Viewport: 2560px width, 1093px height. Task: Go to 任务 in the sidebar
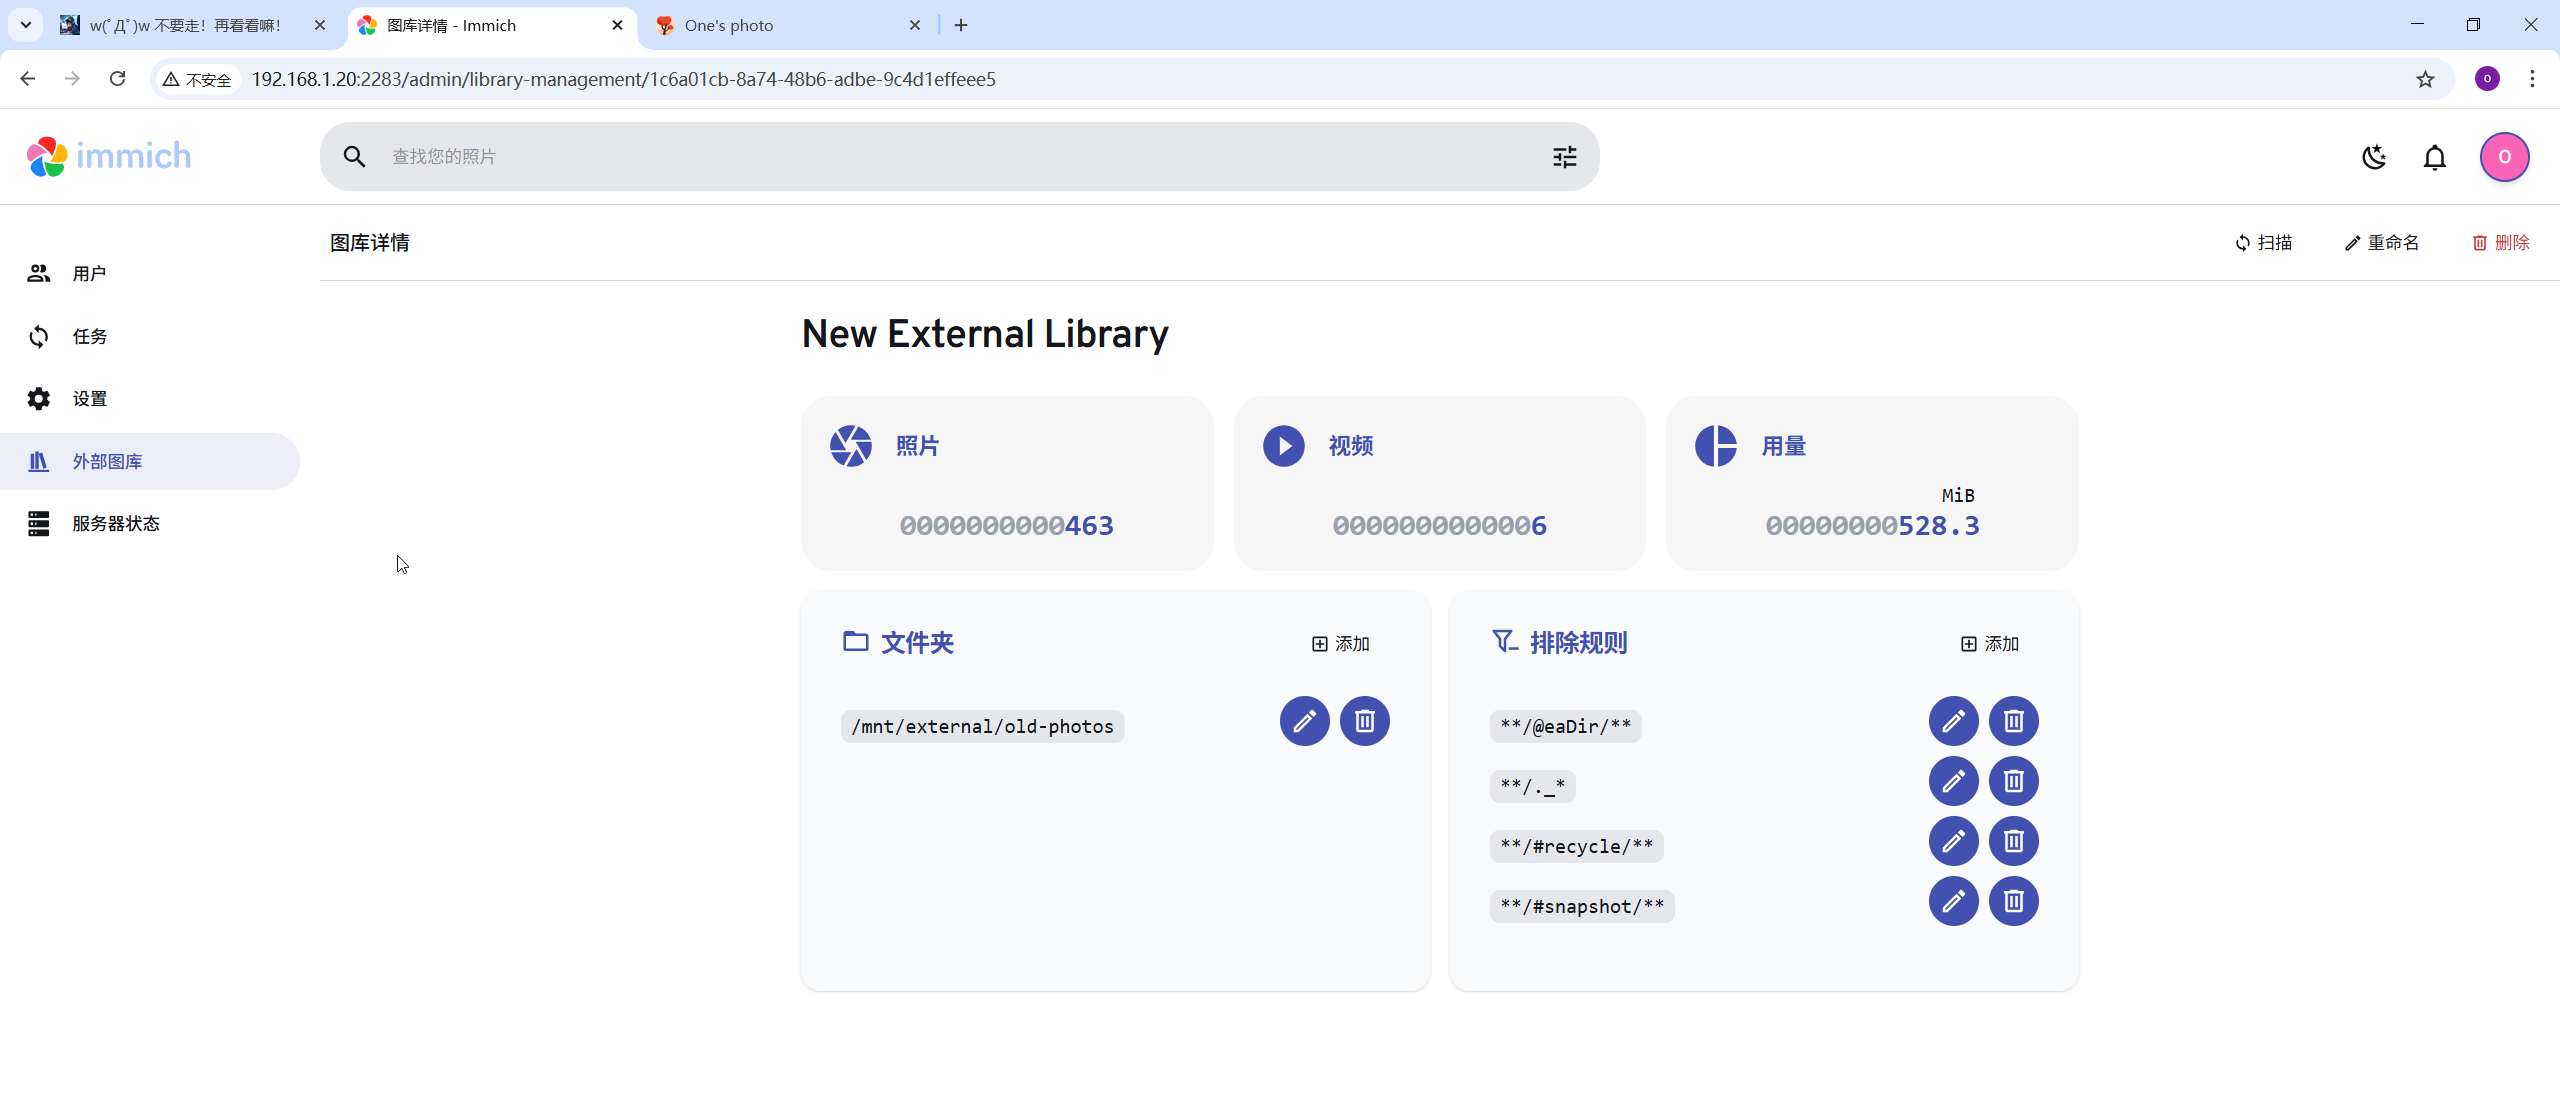tap(90, 337)
